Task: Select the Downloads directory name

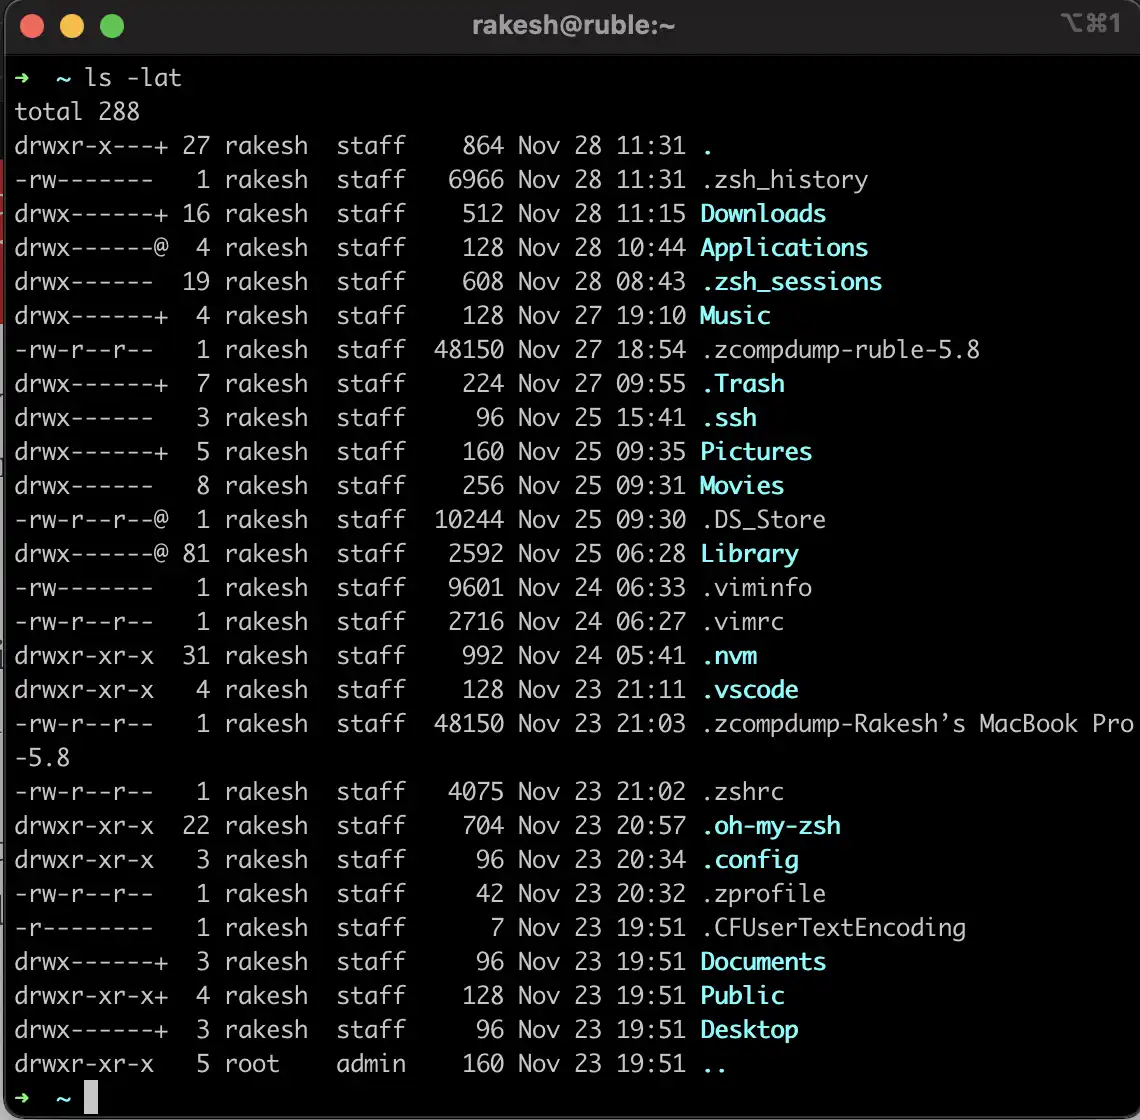Action: tap(763, 214)
